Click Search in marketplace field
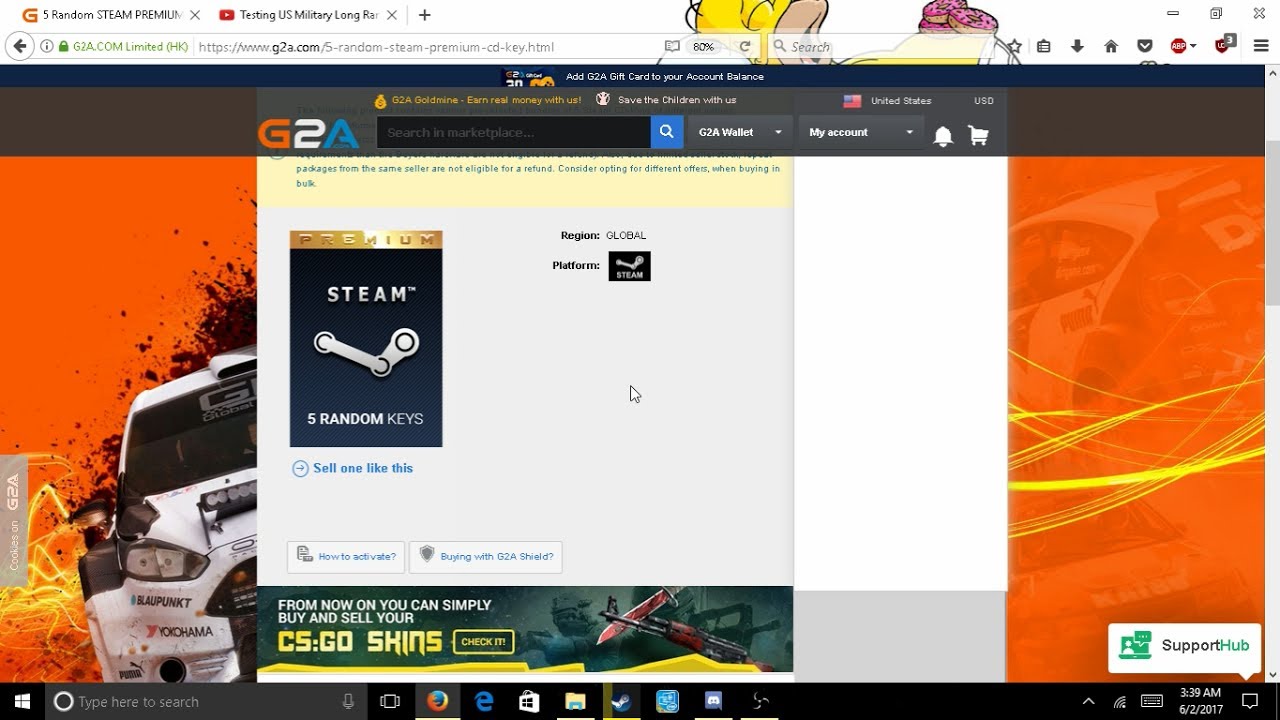The width and height of the screenshot is (1280, 720). (513, 132)
